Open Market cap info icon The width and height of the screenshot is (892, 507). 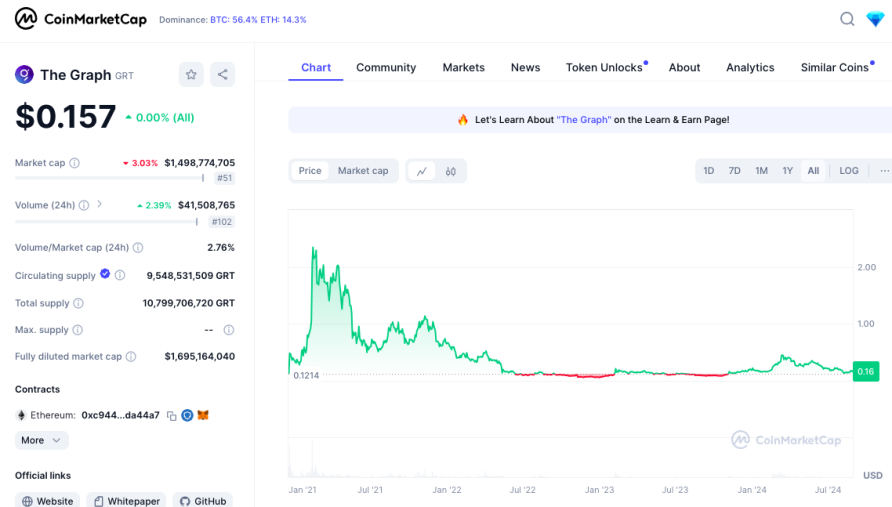coord(75,163)
